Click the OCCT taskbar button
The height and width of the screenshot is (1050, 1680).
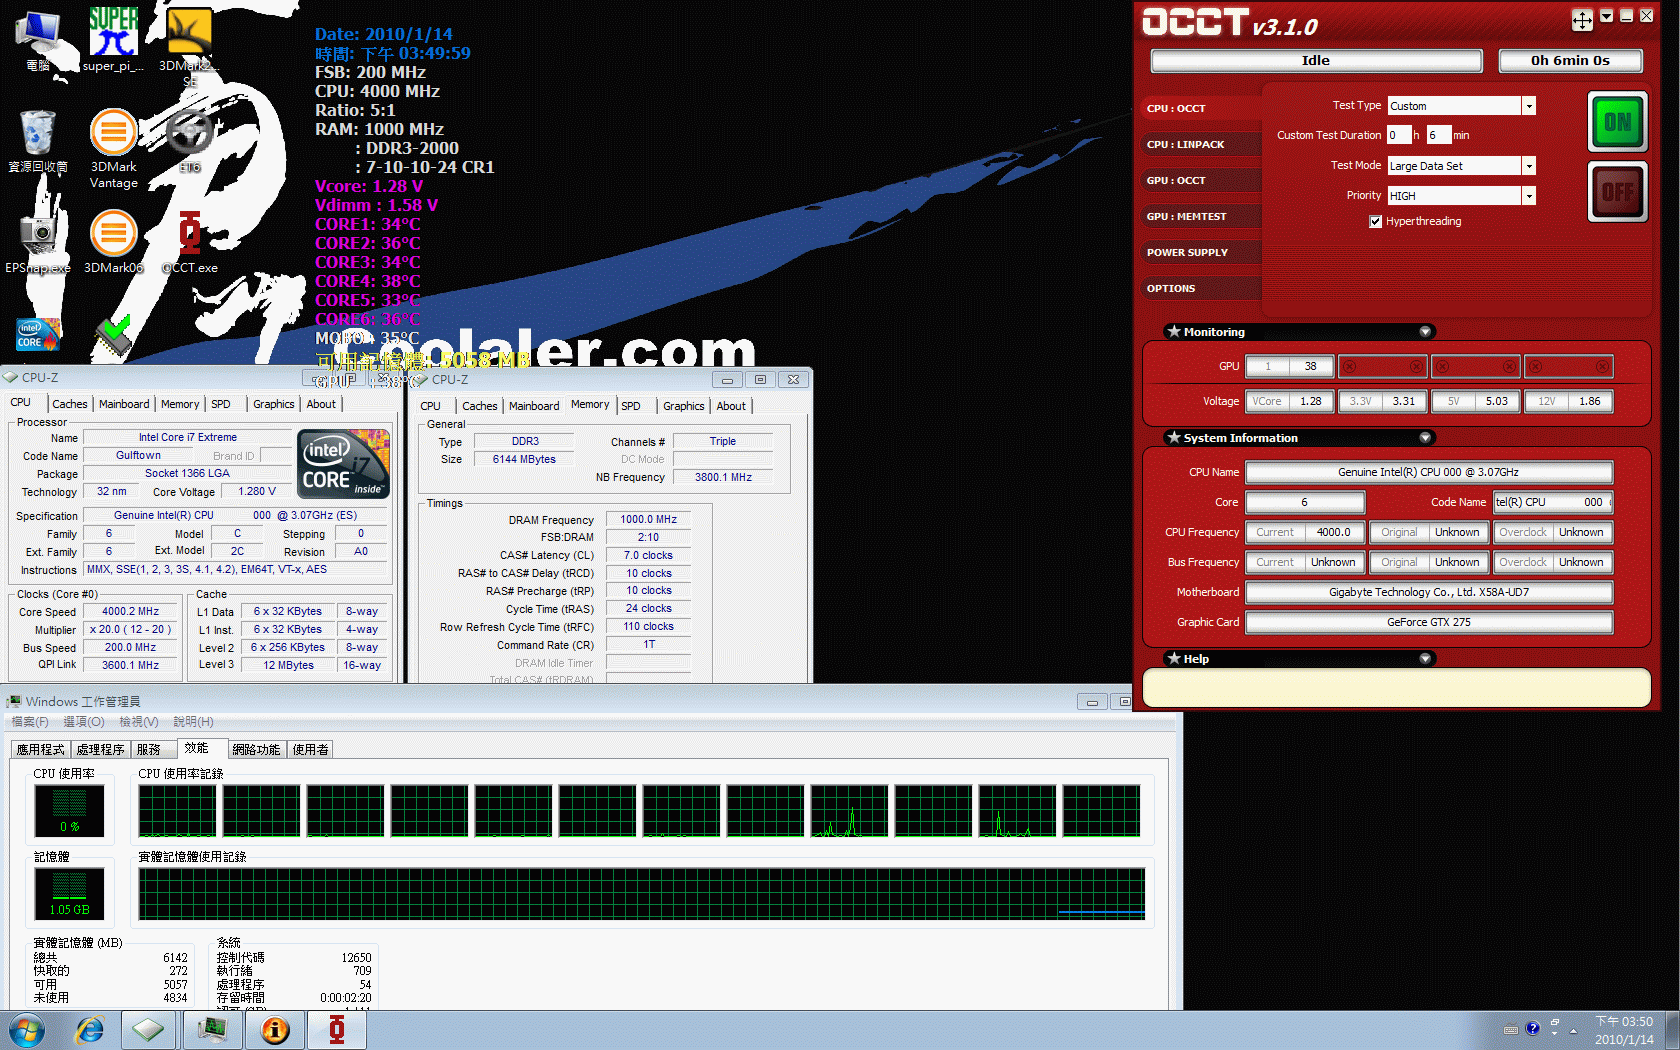[x=336, y=1030]
